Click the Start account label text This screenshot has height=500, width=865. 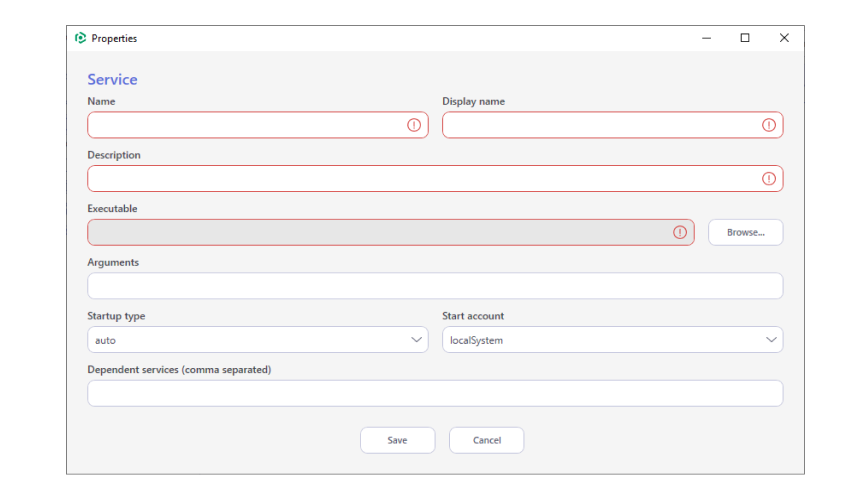tap(473, 316)
